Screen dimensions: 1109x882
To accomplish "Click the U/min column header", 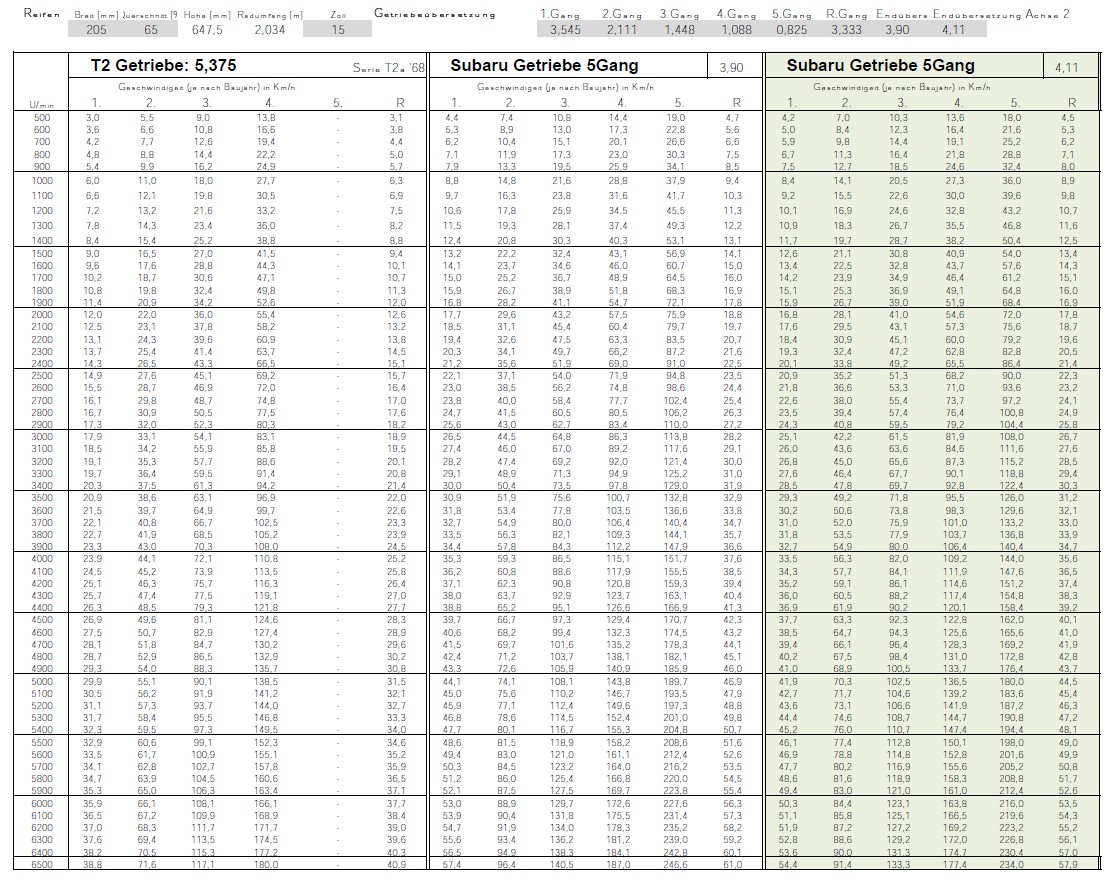I will click(x=41, y=103).
